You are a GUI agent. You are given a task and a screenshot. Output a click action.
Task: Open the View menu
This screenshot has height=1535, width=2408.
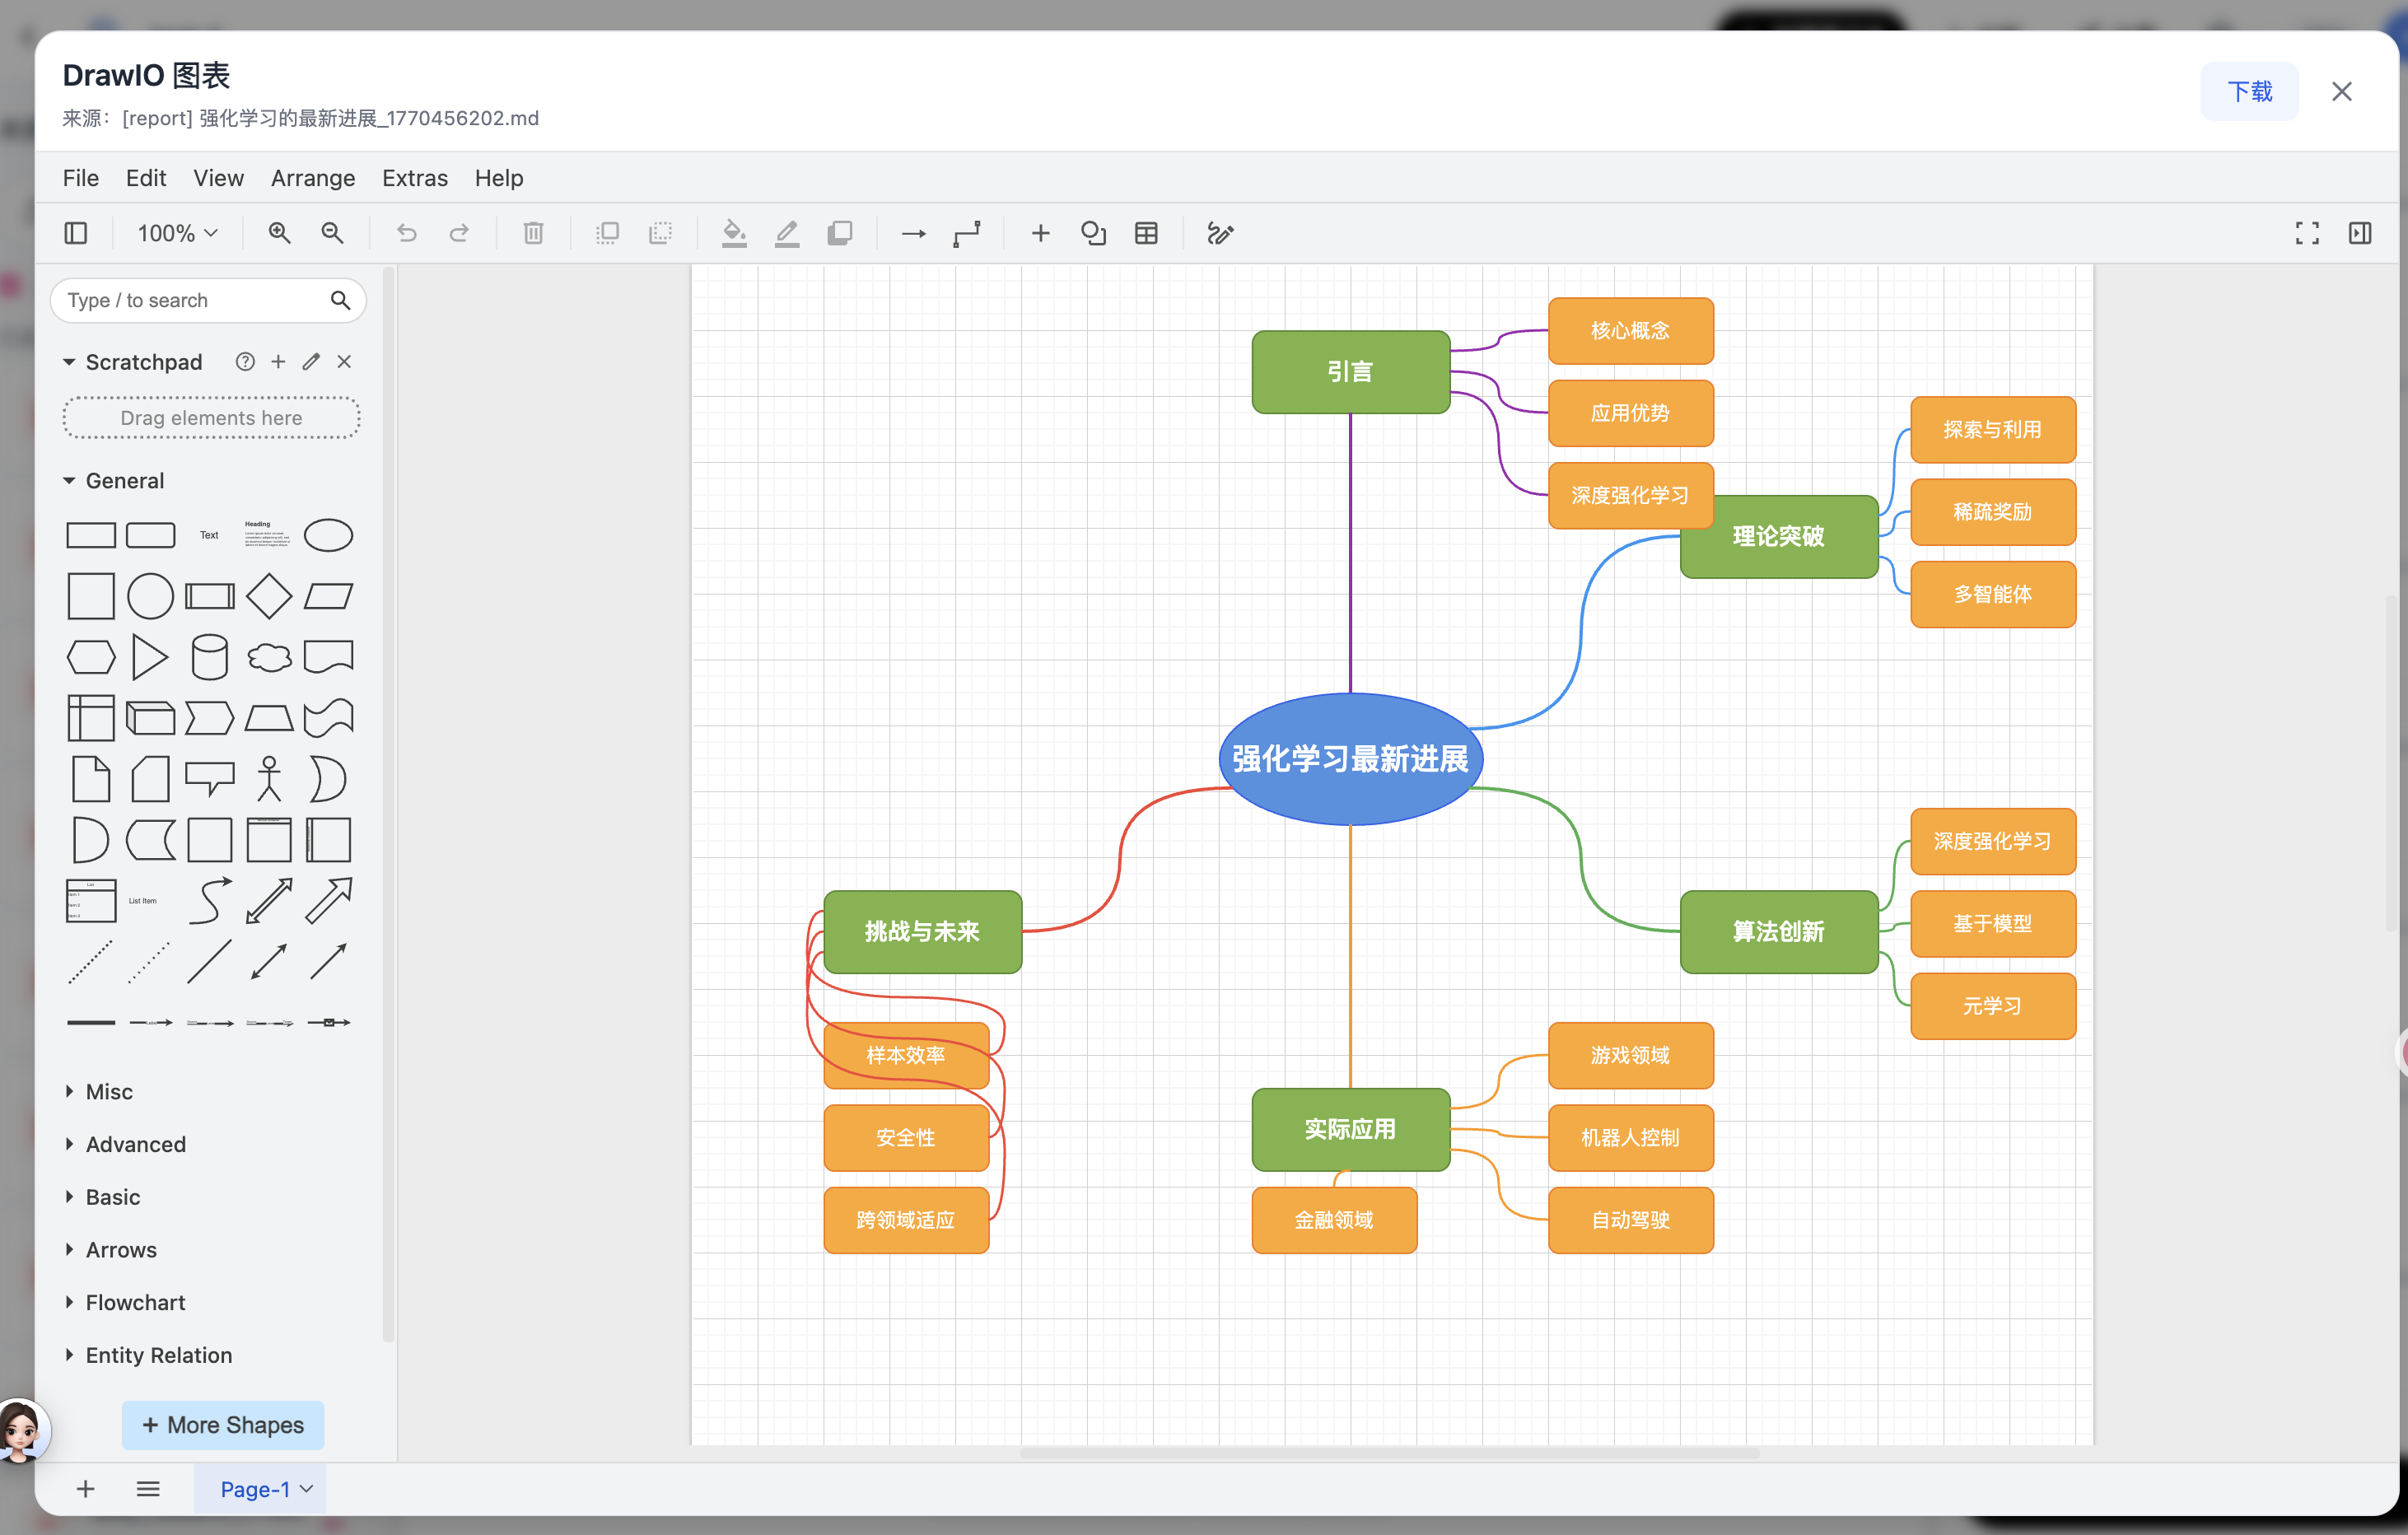[x=218, y=177]
